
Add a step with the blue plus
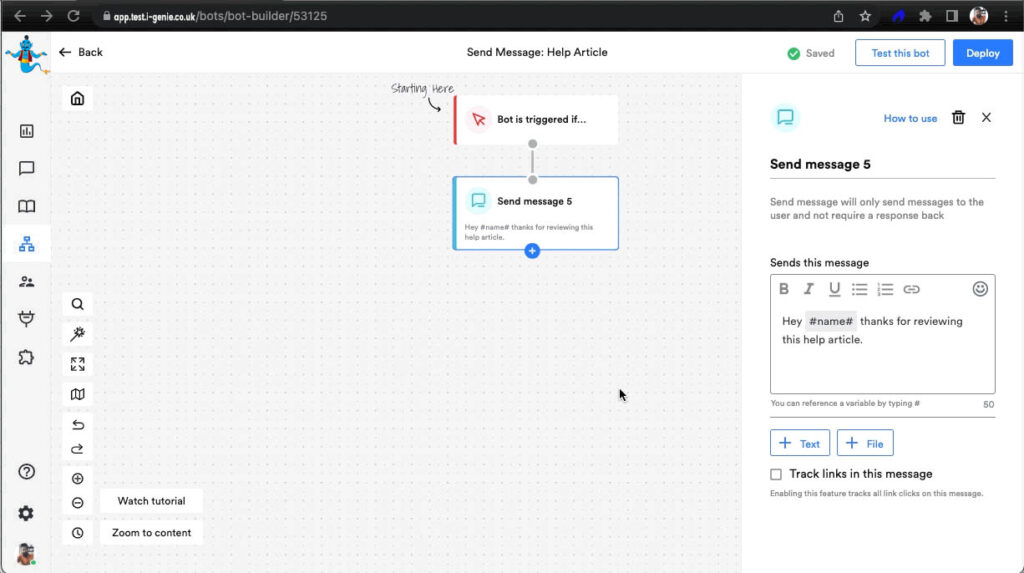(532, 250)
